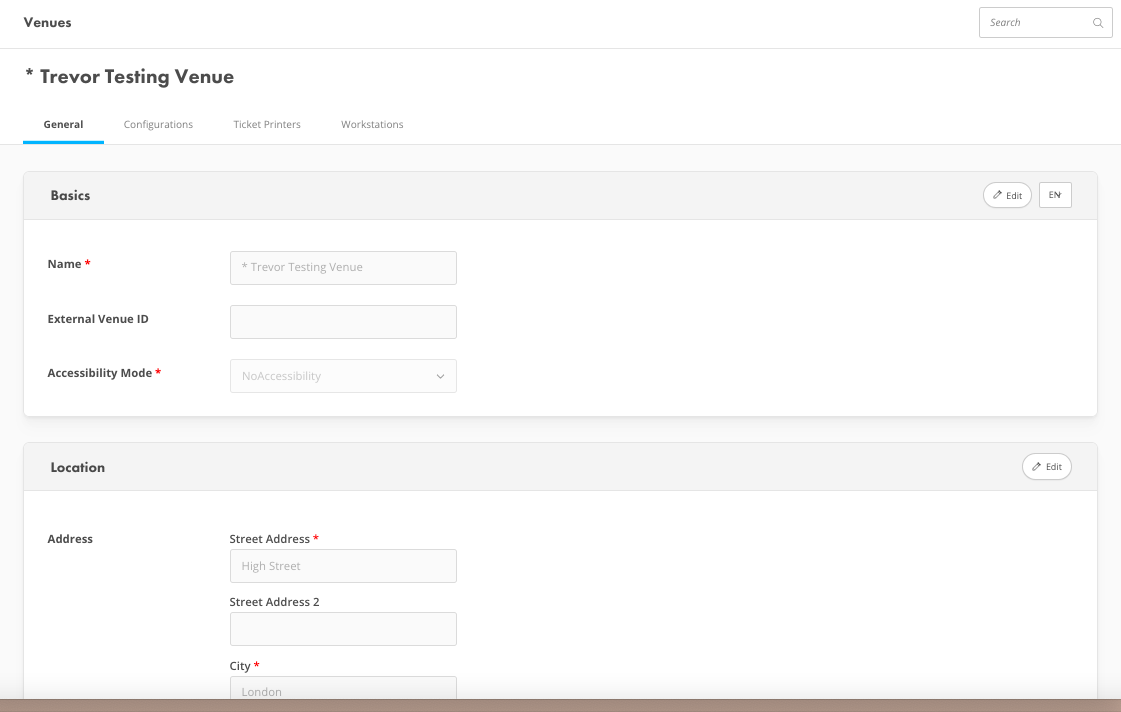This screenshot has height=712, width=1121.
Task: Click the Venues header link
Action: (47, 22)
